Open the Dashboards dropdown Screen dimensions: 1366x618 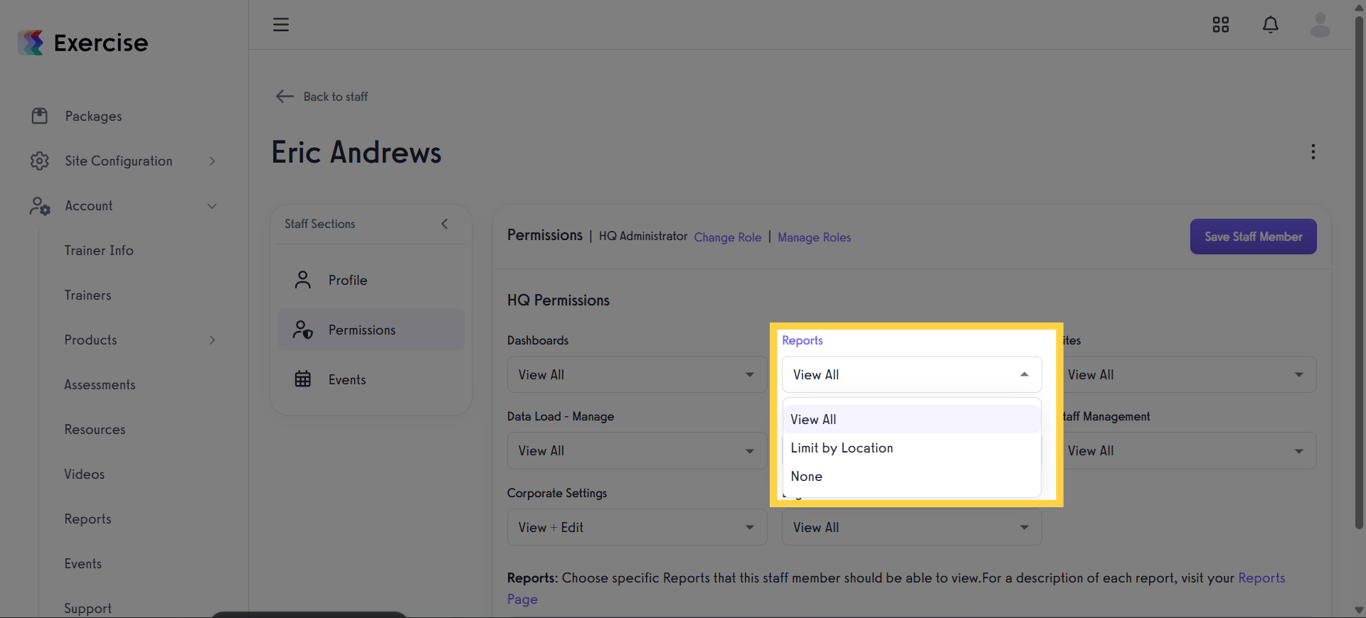click(636, 375)
